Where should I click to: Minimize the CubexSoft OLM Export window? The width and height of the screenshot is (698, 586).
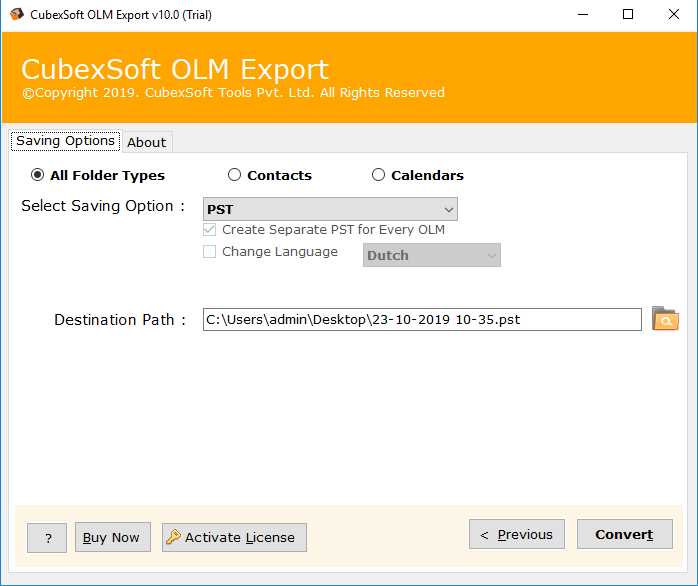click(581, 15)
